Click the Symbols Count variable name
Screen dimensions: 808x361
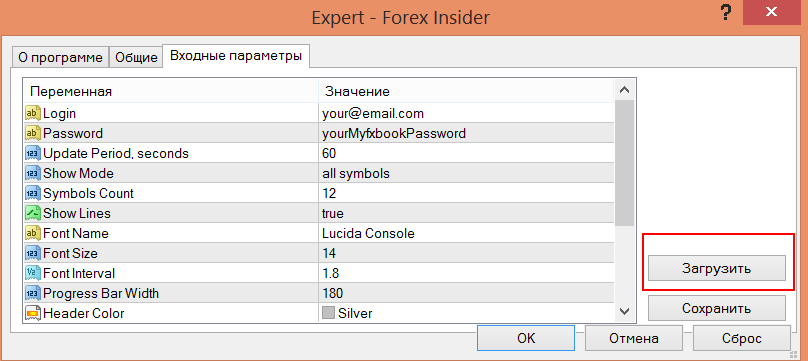pos(88,194)
